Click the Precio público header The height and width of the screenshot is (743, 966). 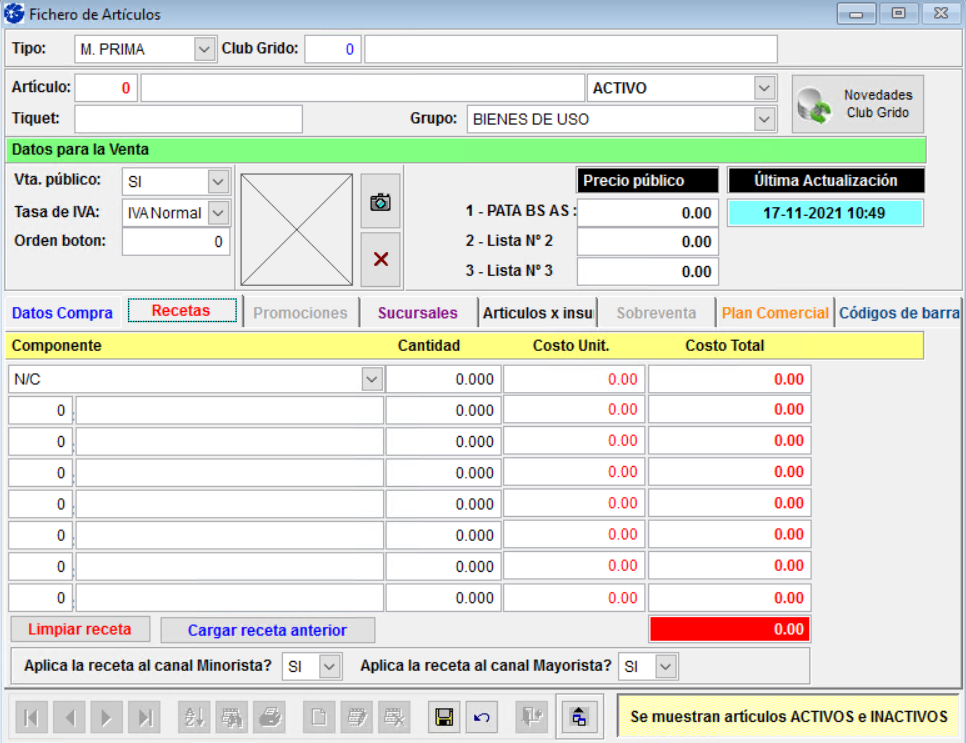647,181
